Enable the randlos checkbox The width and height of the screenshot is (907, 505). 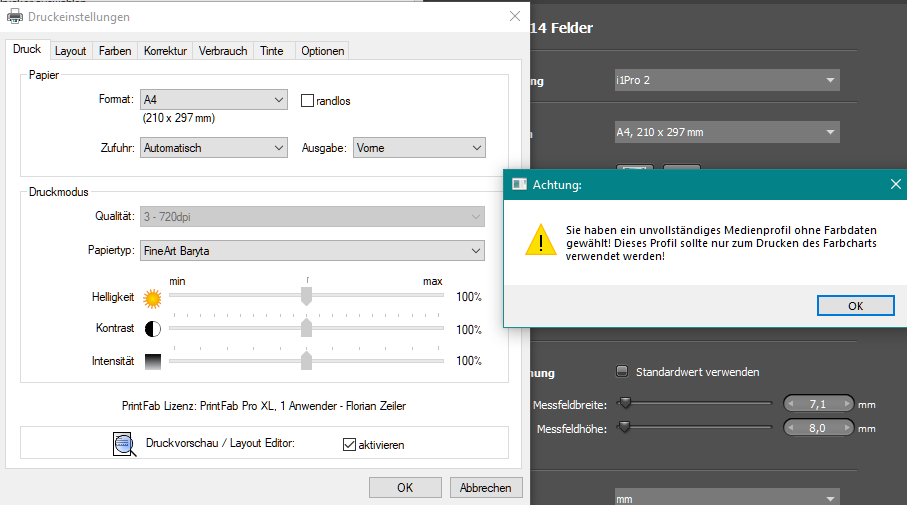(308, 100)
